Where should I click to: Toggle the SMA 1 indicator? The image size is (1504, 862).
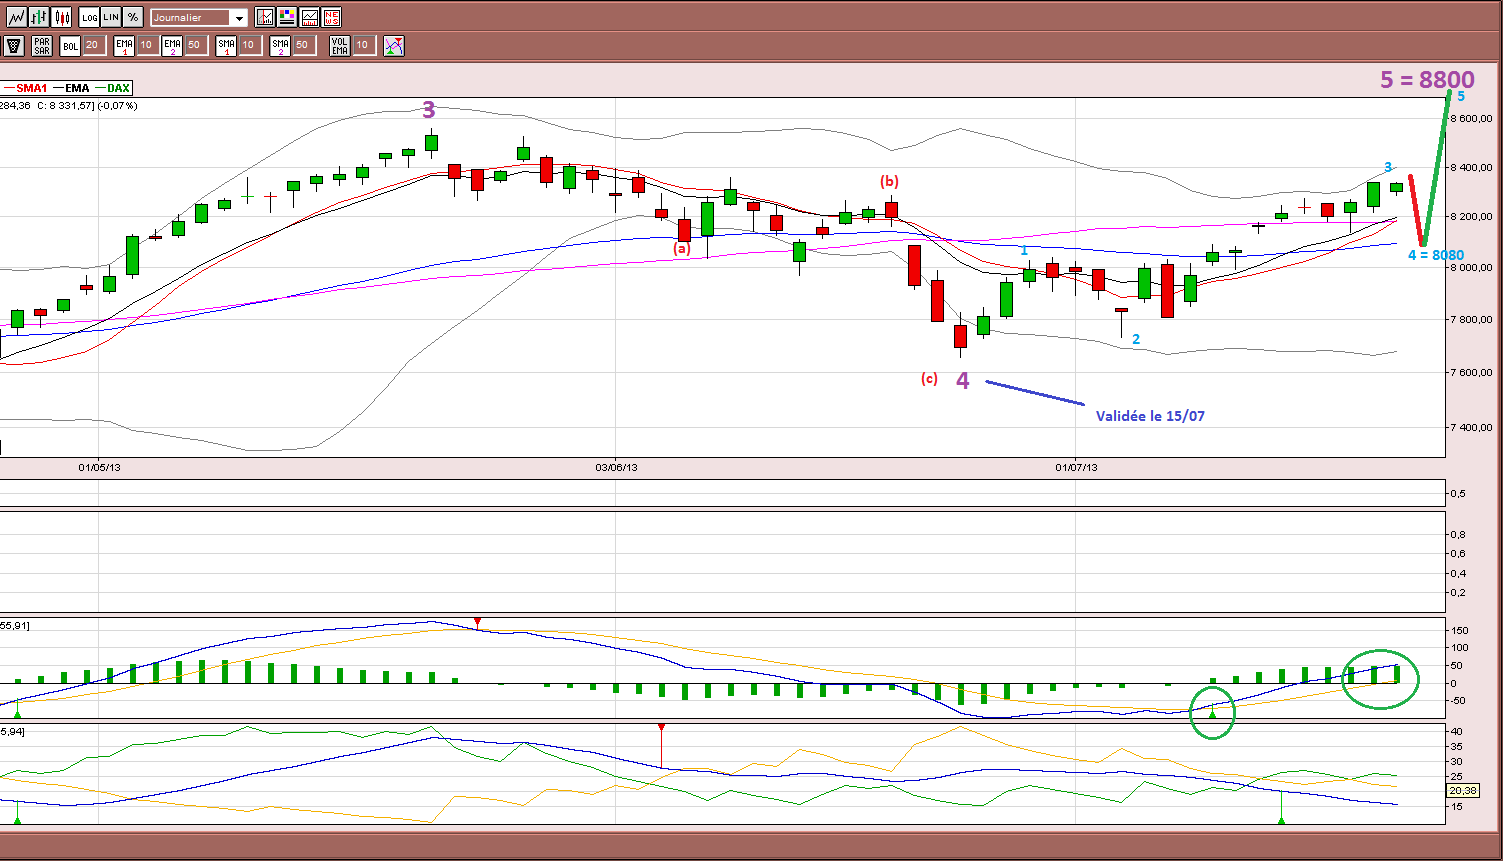pos(227,45)
